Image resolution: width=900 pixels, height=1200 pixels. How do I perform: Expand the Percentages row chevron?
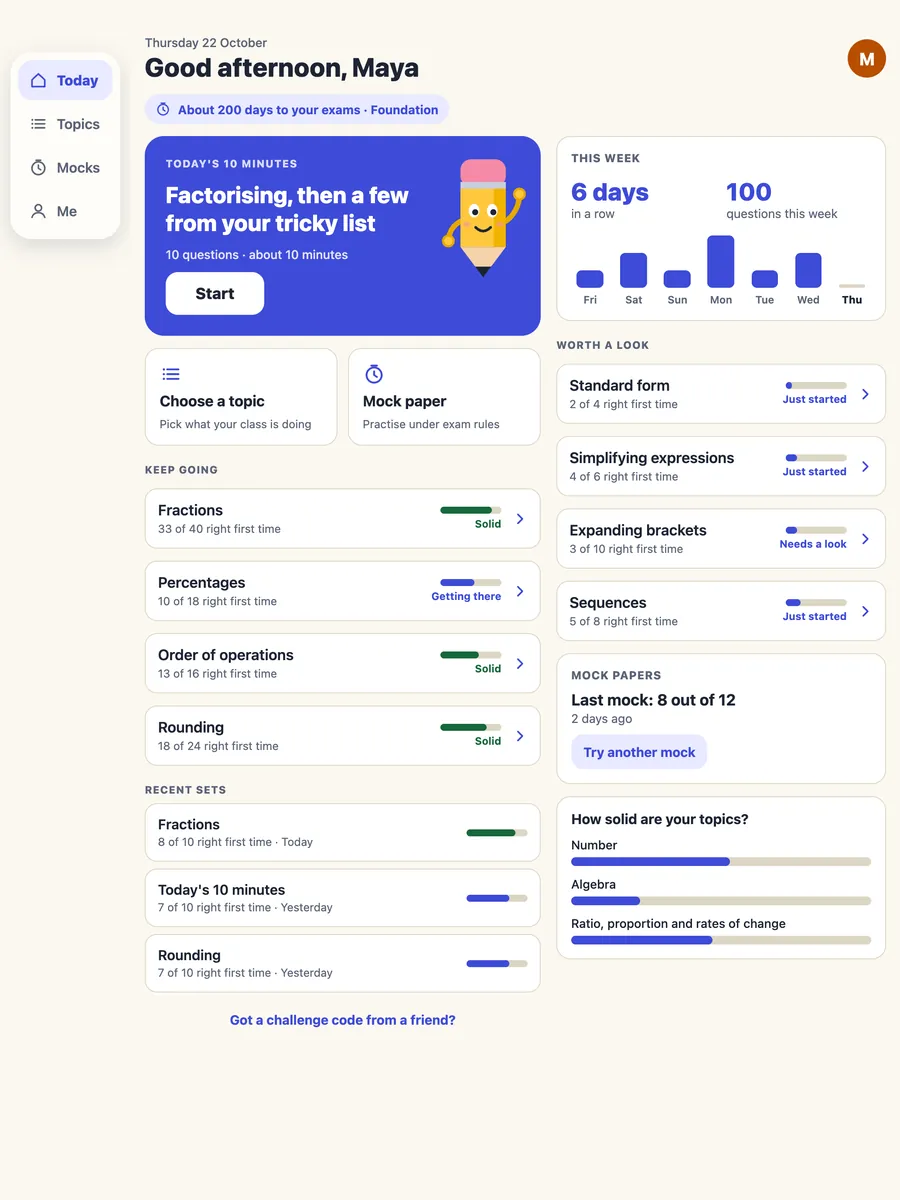pos(520,591)
